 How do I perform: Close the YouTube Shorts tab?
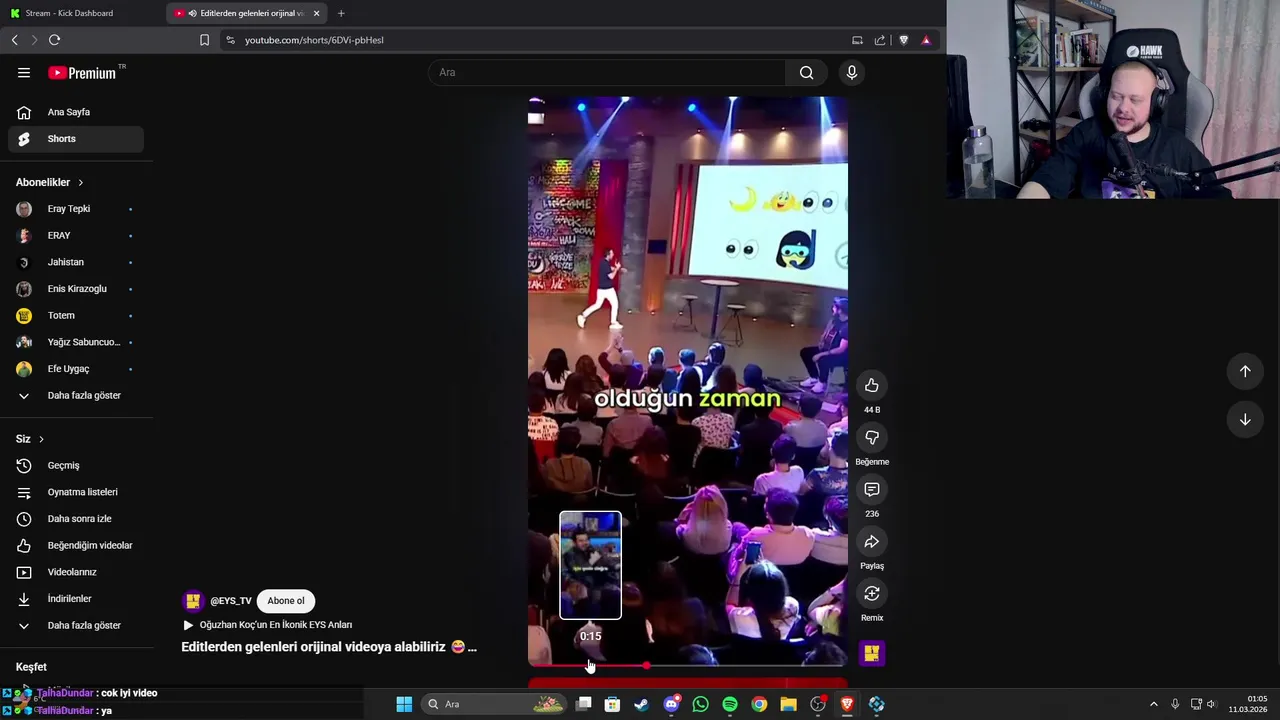pyautogui.click(x=317, y=13)
